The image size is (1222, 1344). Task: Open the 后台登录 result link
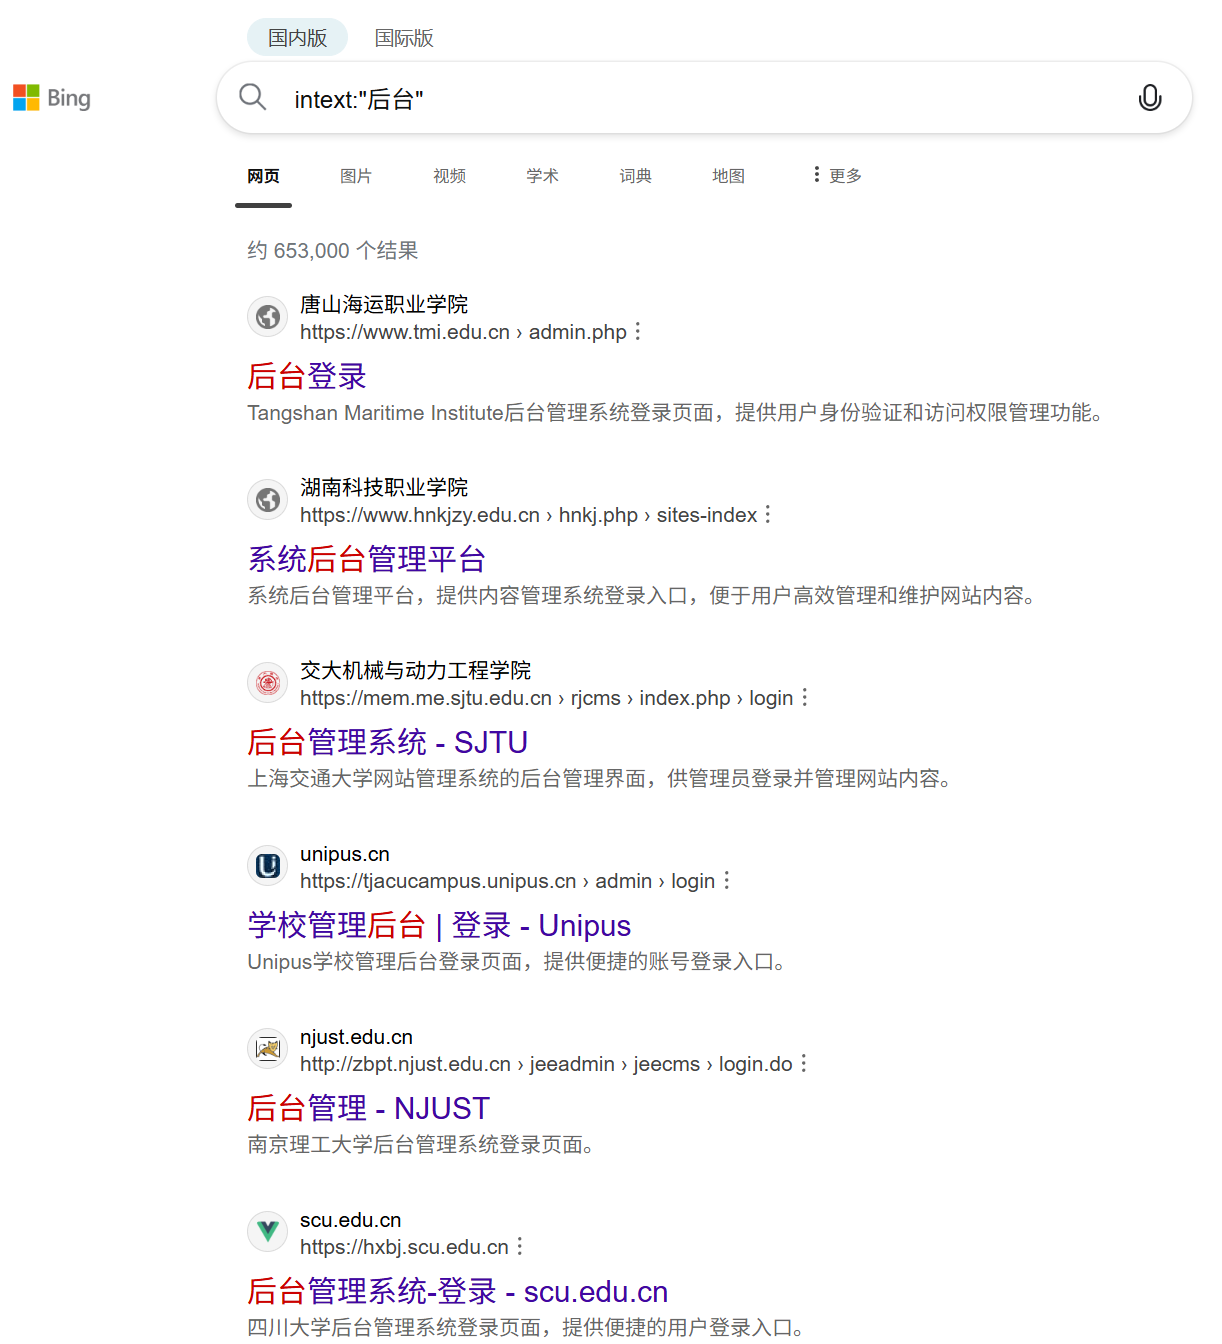306,377
